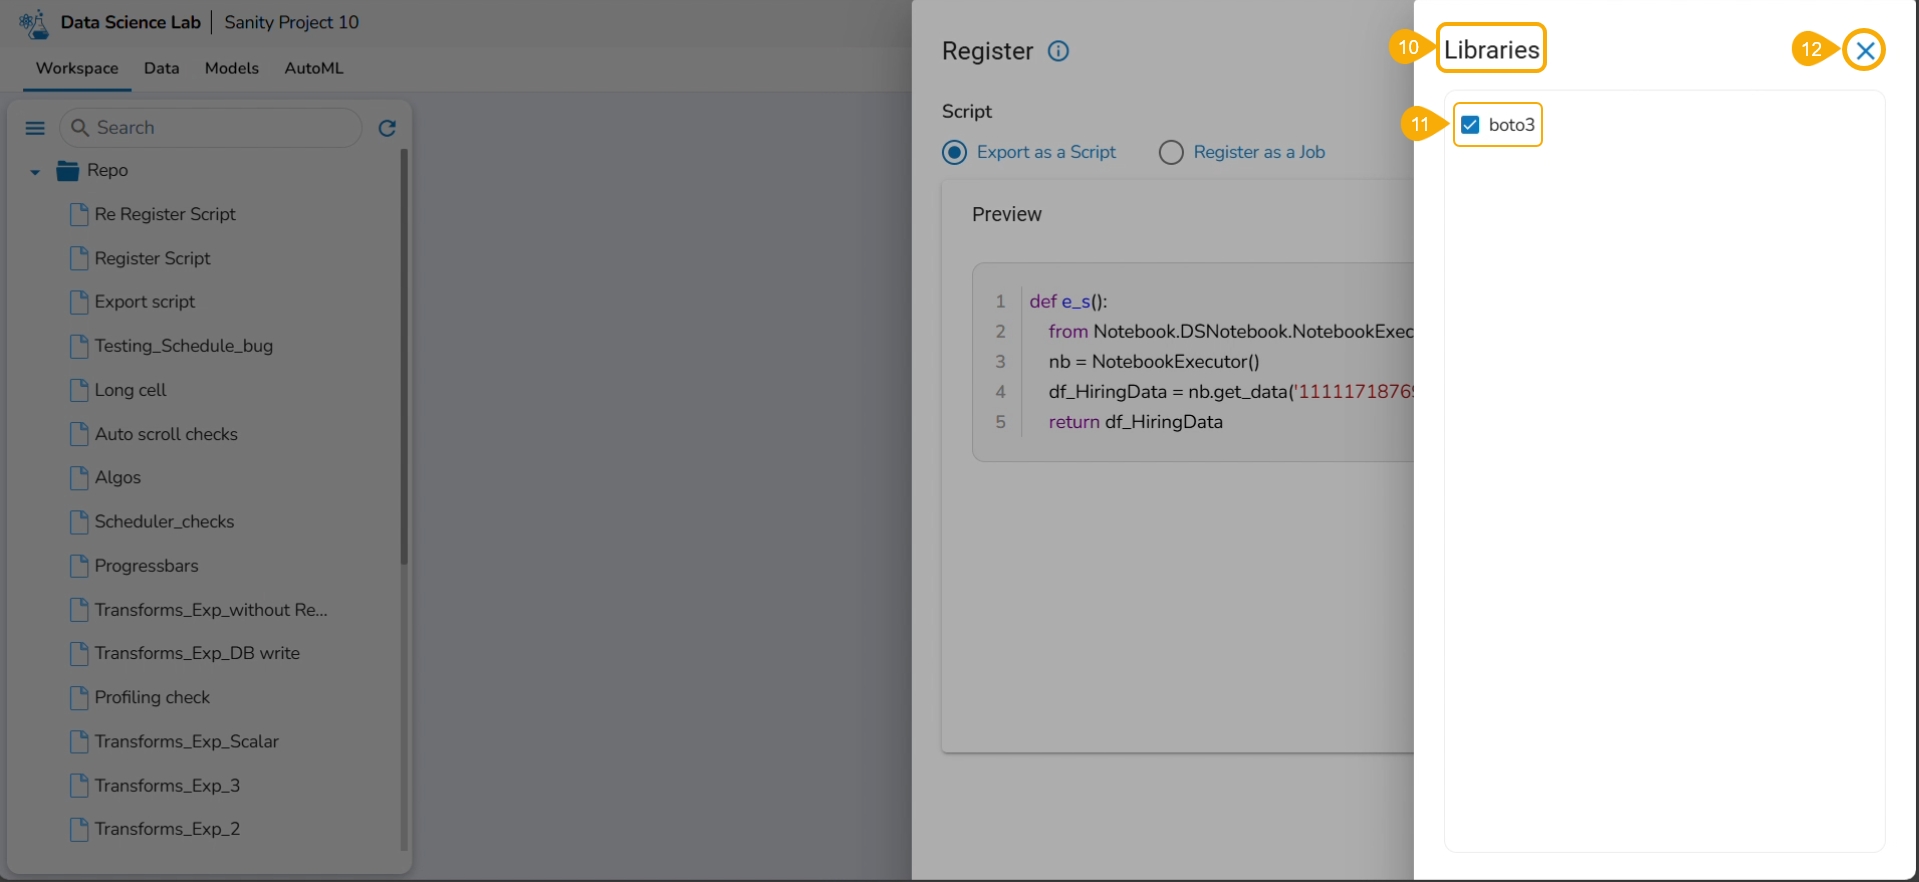Click file icon of Progressbars notebook

click(79, 566)
